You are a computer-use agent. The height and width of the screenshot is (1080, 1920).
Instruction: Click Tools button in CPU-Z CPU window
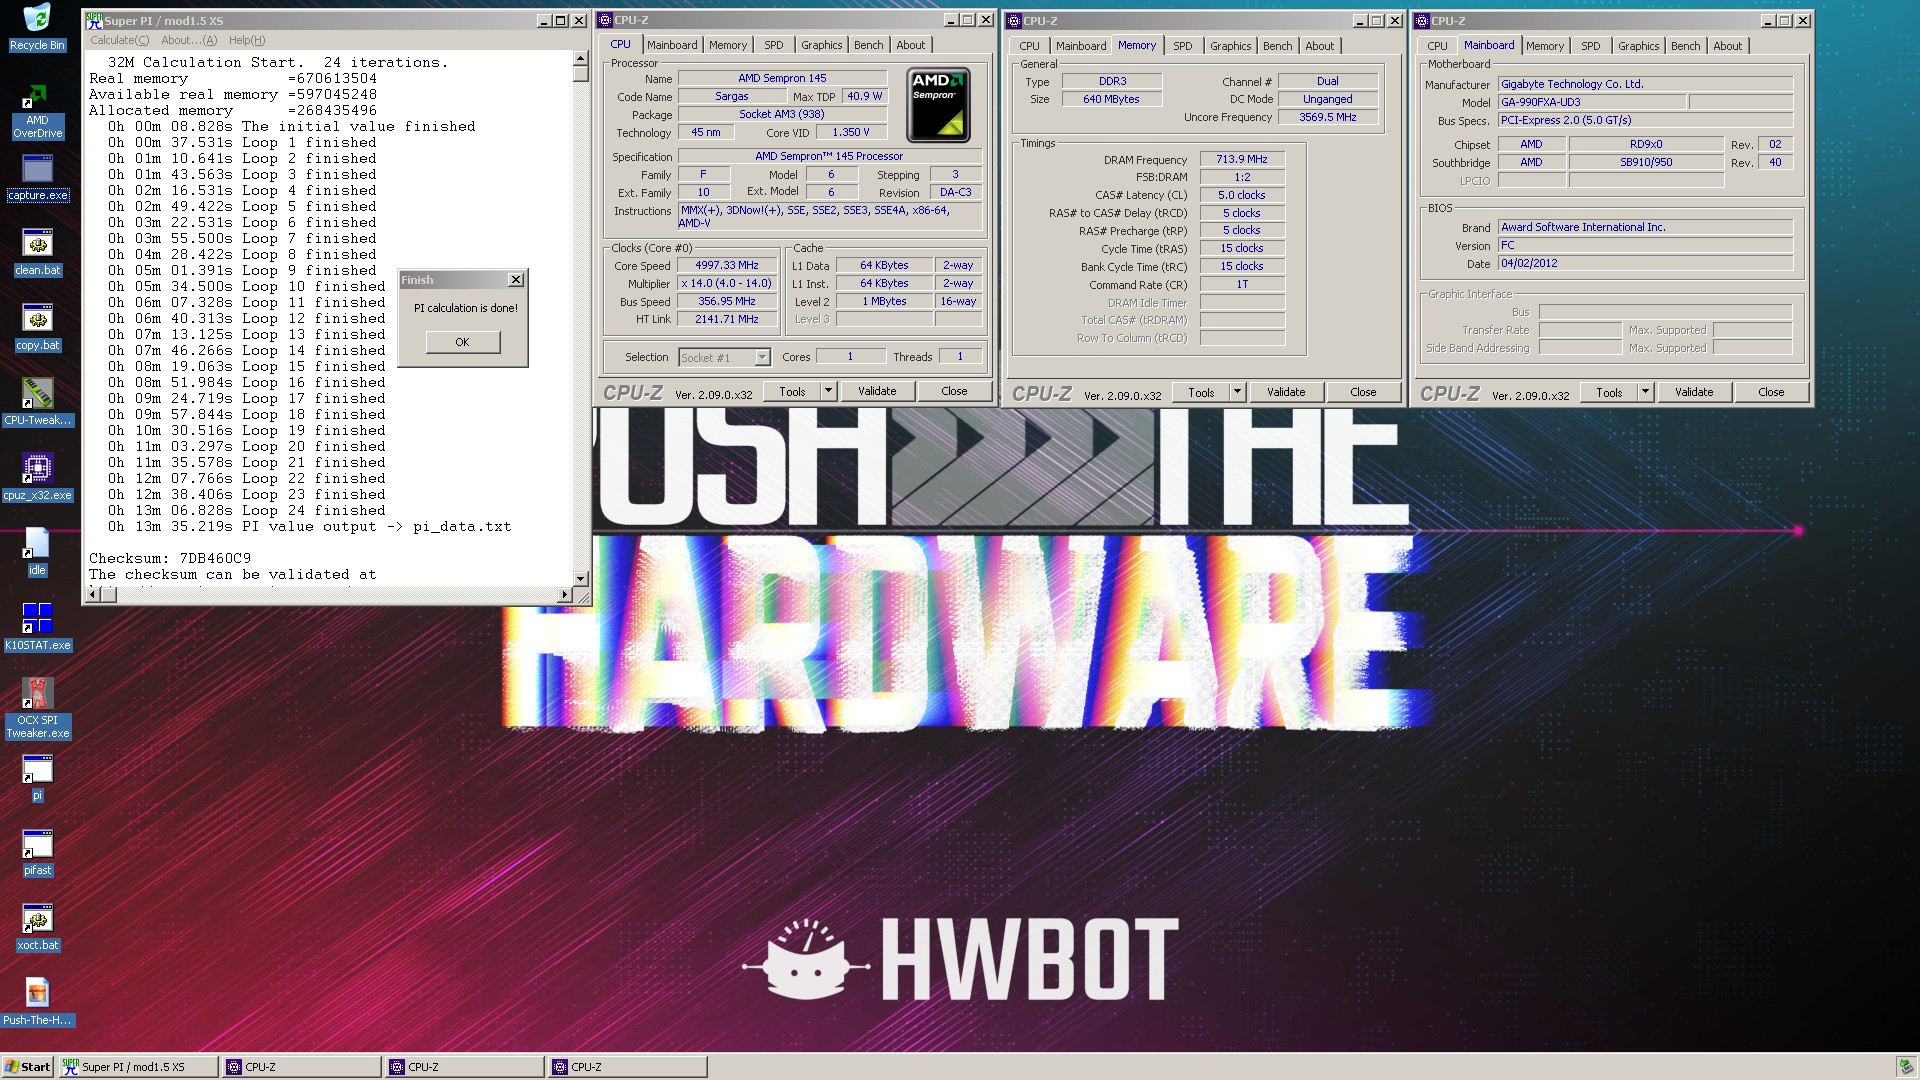point(792,391)
